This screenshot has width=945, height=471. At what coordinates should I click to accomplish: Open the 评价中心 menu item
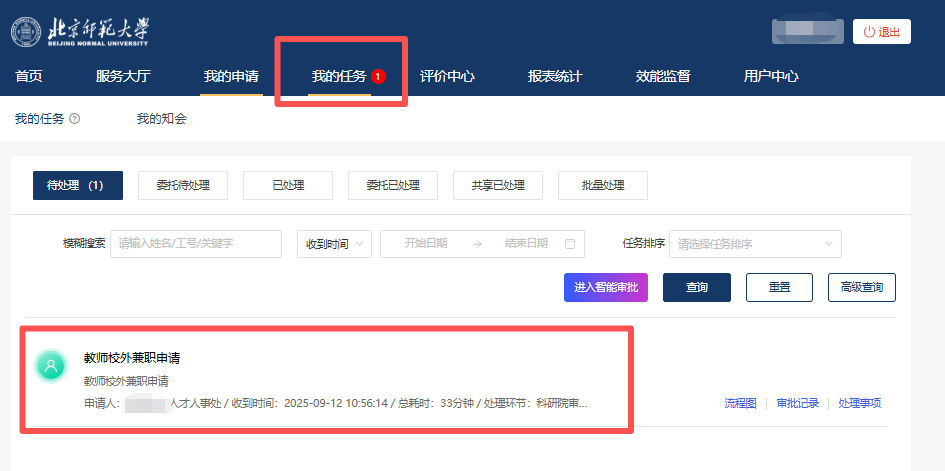(x=447, y=76)
